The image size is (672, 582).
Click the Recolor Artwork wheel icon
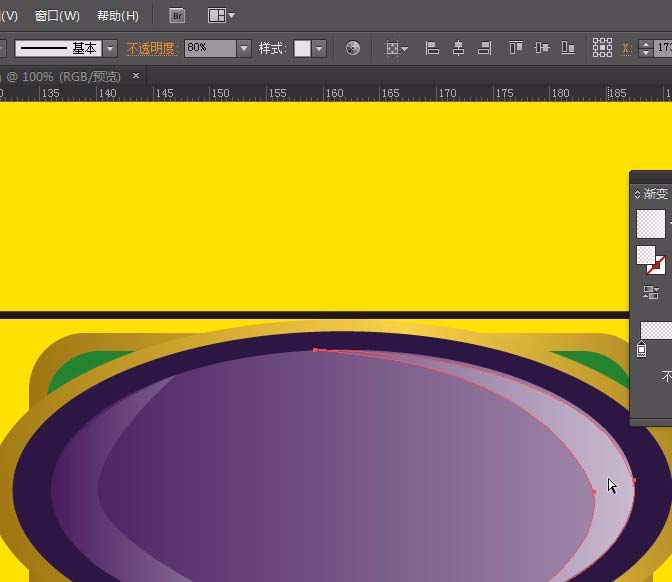tap(353, 48)
